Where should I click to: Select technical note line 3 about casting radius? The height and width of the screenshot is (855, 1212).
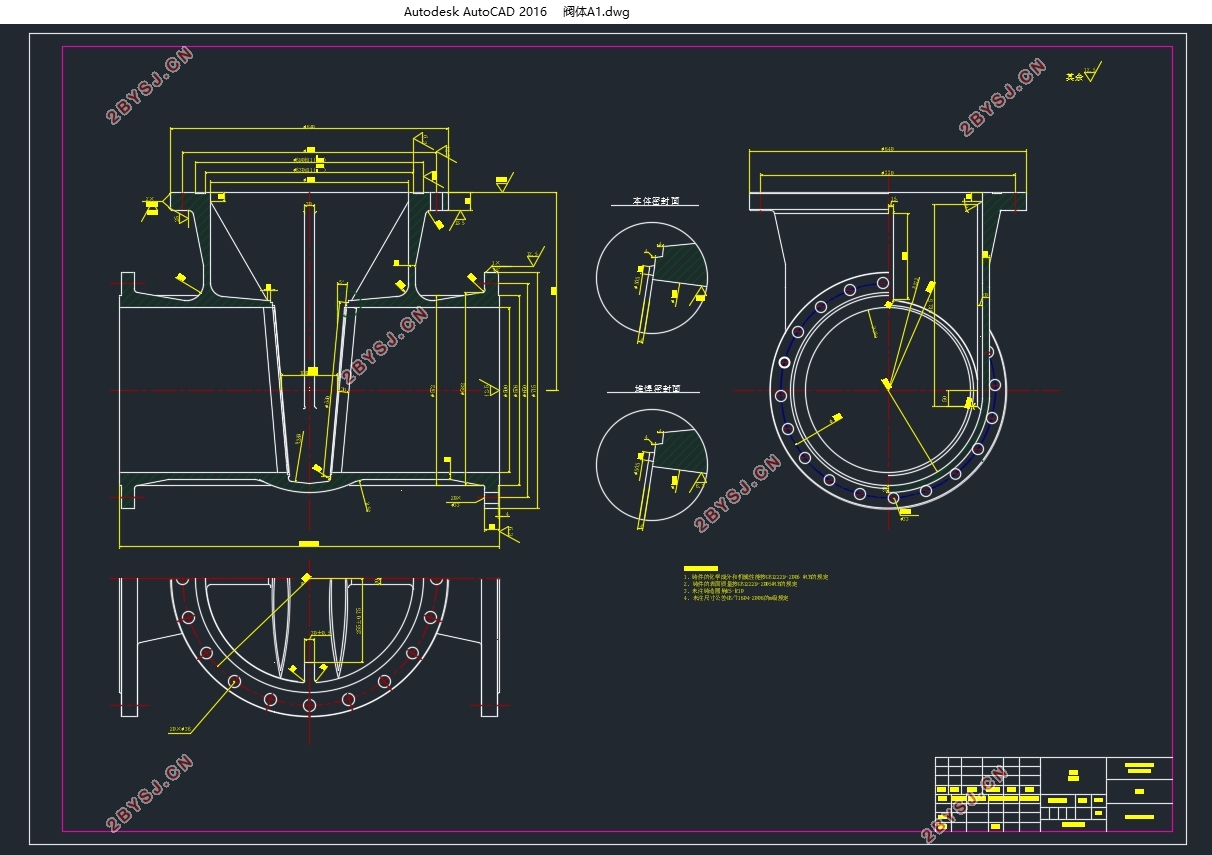coord(714,591)
